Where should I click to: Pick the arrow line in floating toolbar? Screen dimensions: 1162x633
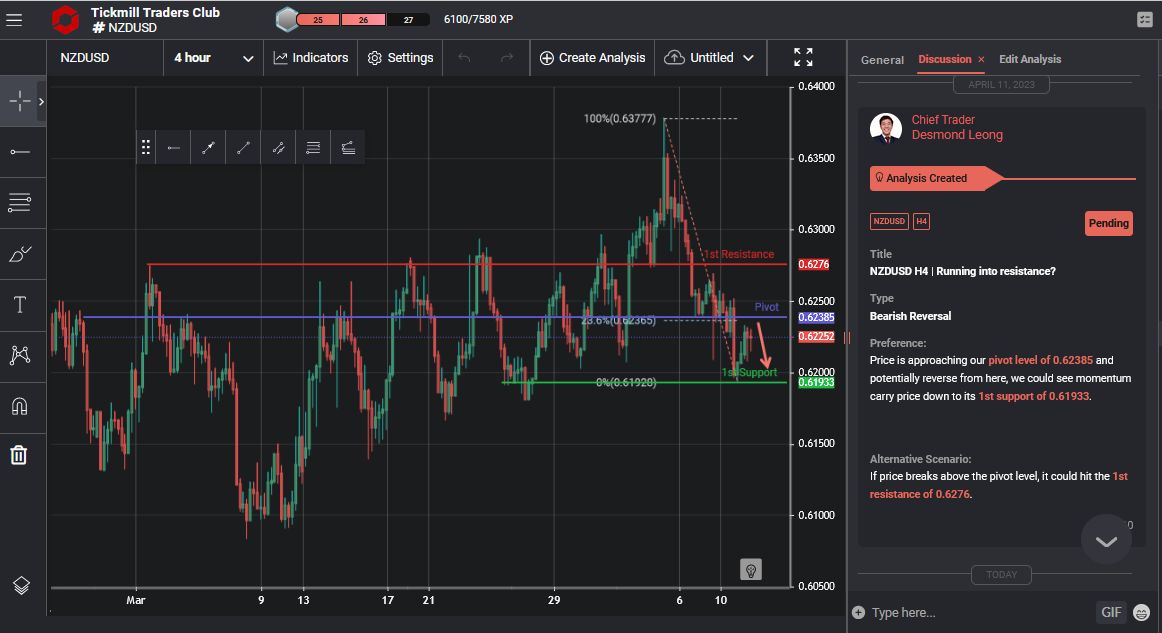point(208,148)
